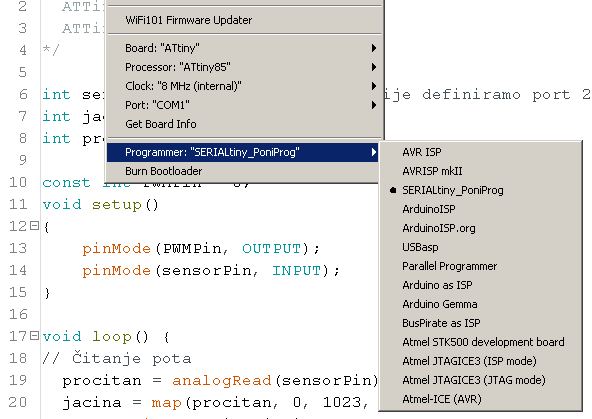This screenshot has height=419, width=592.
Task: Expand the Port submenu arrow
Action: click(x=373, y=105)
